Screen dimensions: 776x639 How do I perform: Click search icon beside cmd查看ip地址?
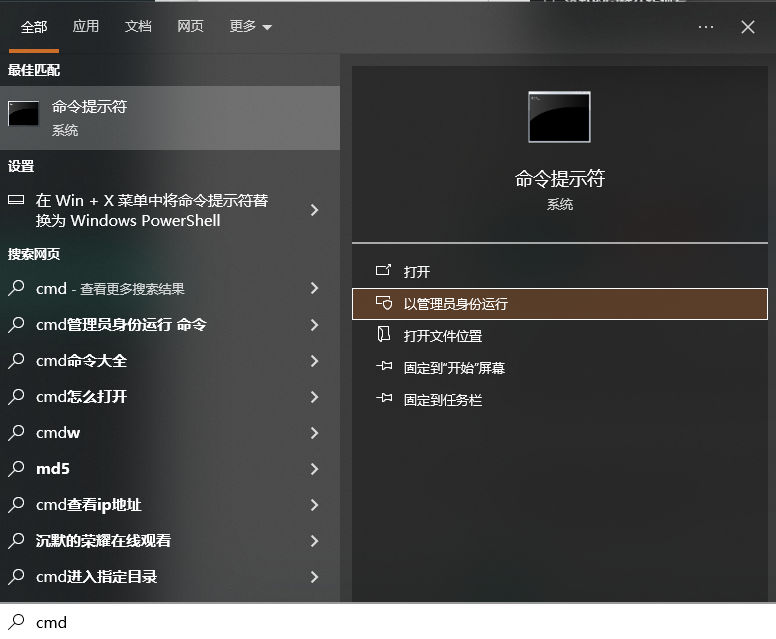click(x=16, y=504)
